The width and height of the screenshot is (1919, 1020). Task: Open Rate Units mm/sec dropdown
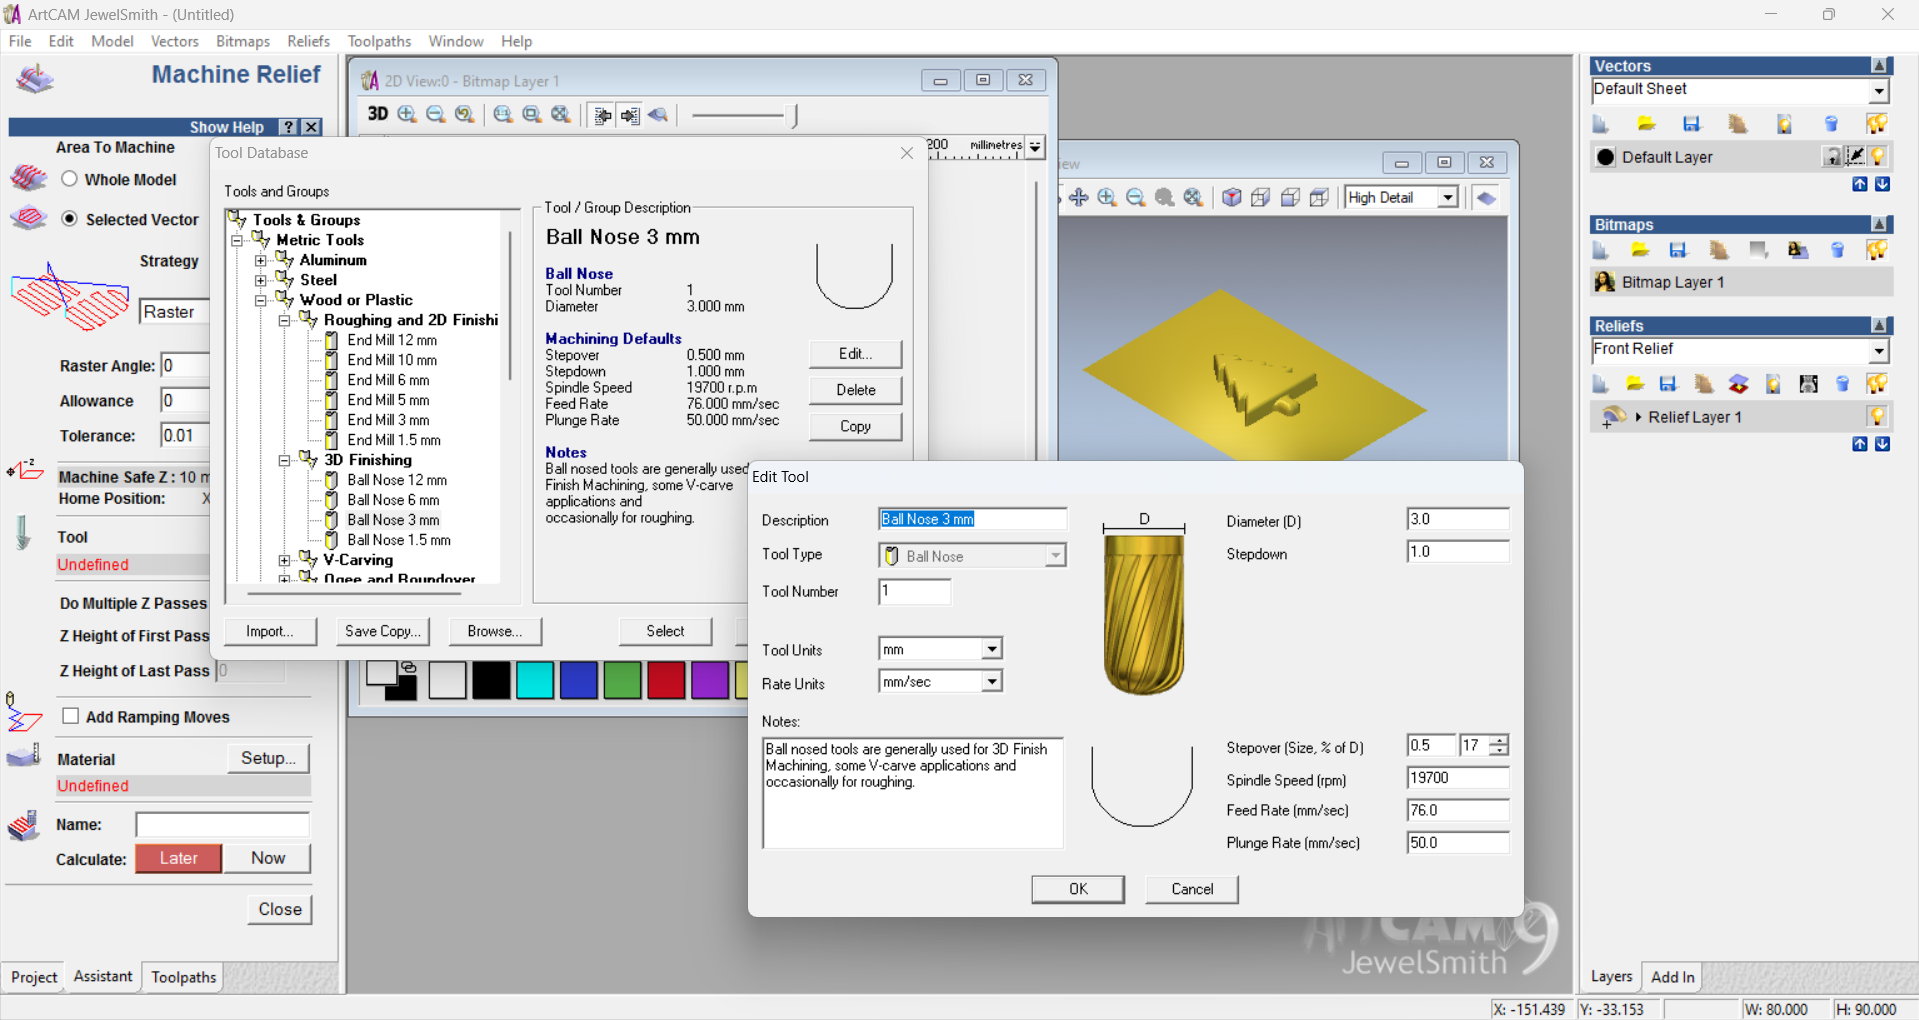(x=991, y=682)
